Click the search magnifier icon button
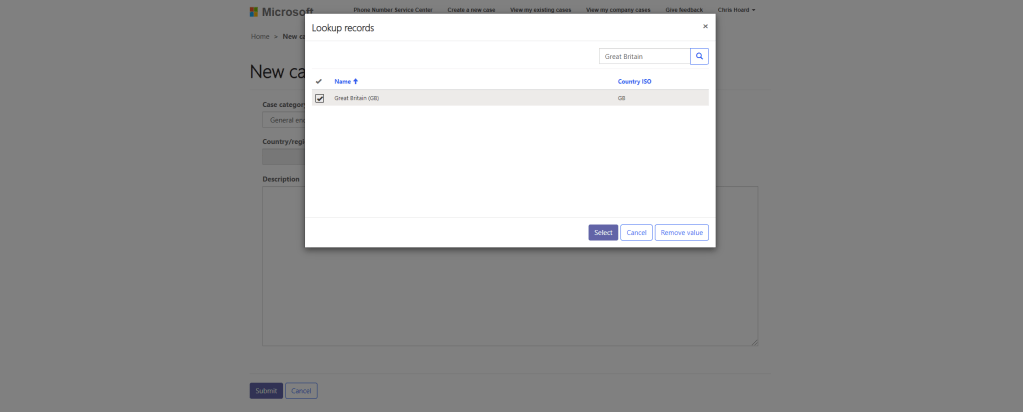The width and height of the screenshot is (1023, 412). pos(699,57)
